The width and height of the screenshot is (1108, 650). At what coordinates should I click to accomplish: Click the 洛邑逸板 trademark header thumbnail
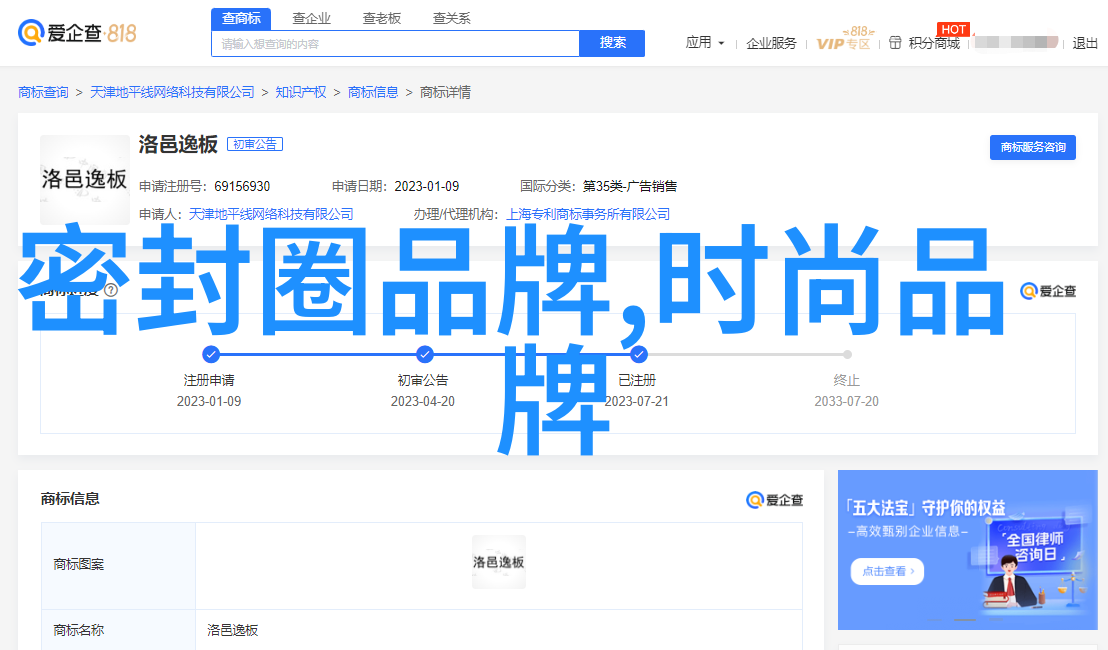tap(85, 179)
